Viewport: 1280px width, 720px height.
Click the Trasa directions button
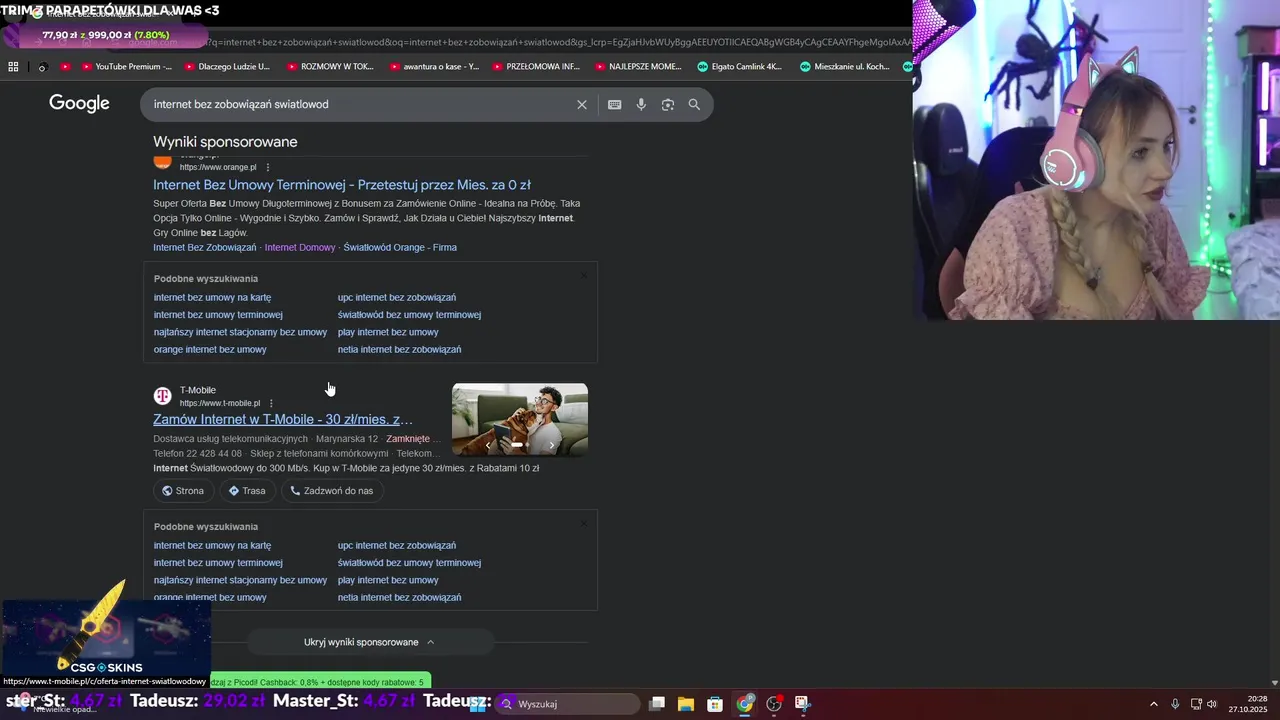(x=247, y=491)
